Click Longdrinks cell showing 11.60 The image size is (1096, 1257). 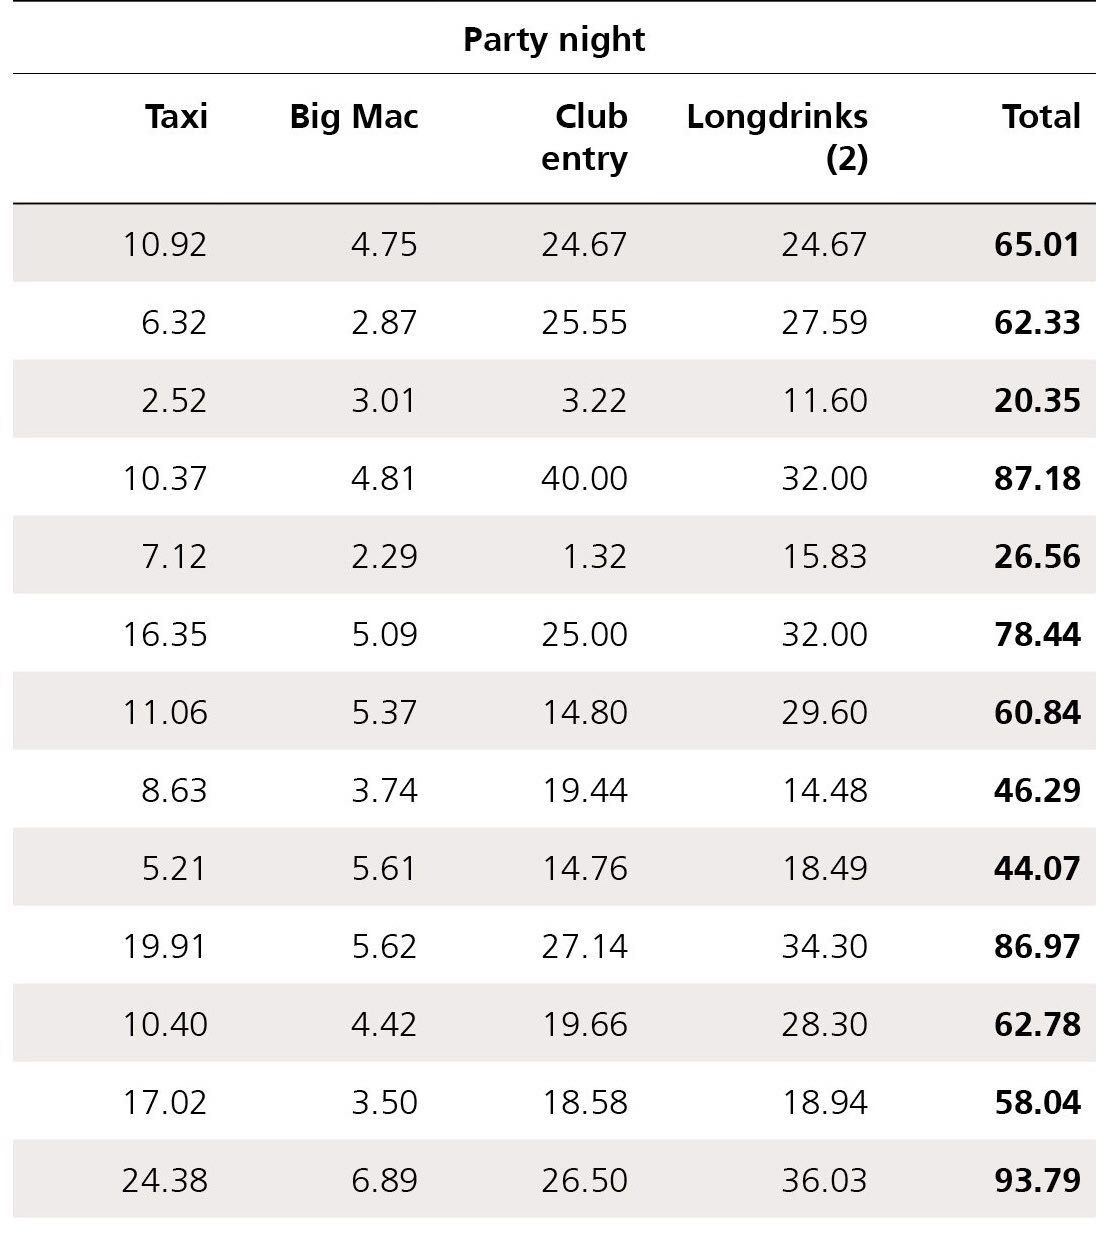point(824,401)
